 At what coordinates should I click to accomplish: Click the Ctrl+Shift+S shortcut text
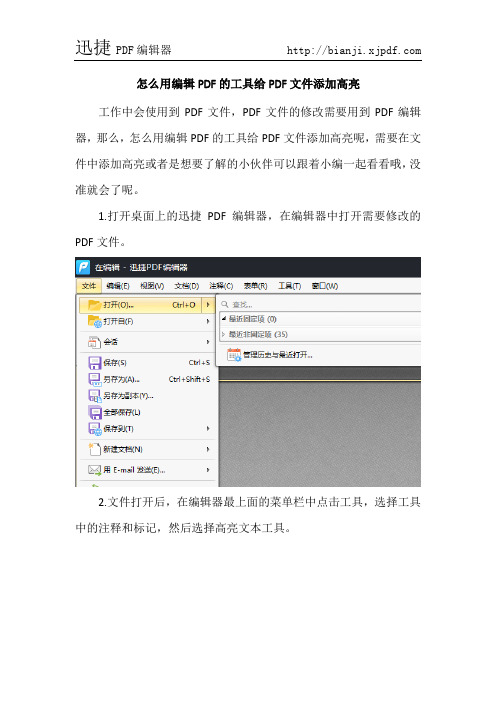189,379
